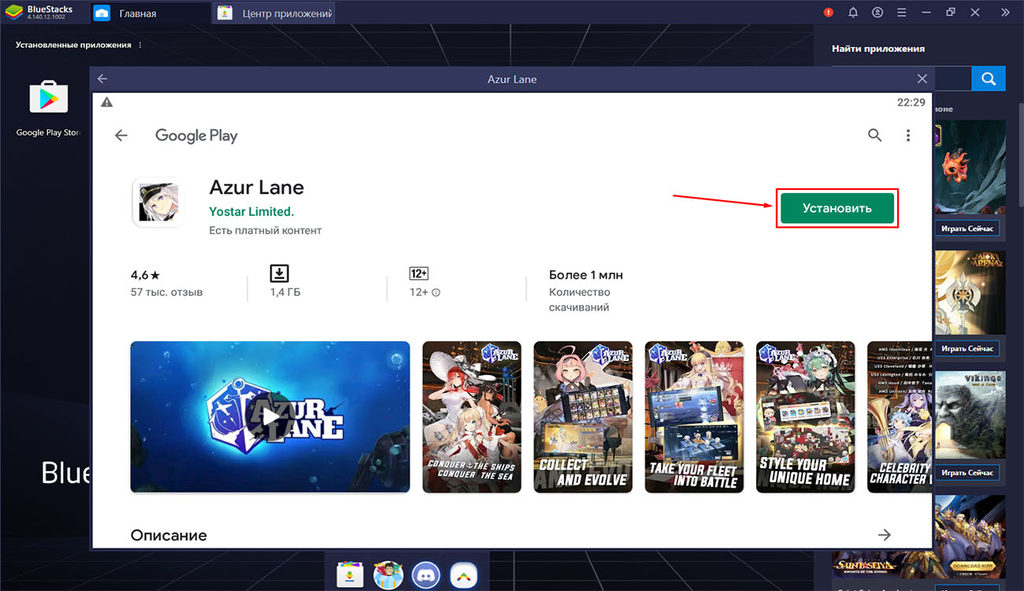Screen dimensions: 1024x591
Task: Expand sidebar double-chevron icon
Action: coord(1005,12)
